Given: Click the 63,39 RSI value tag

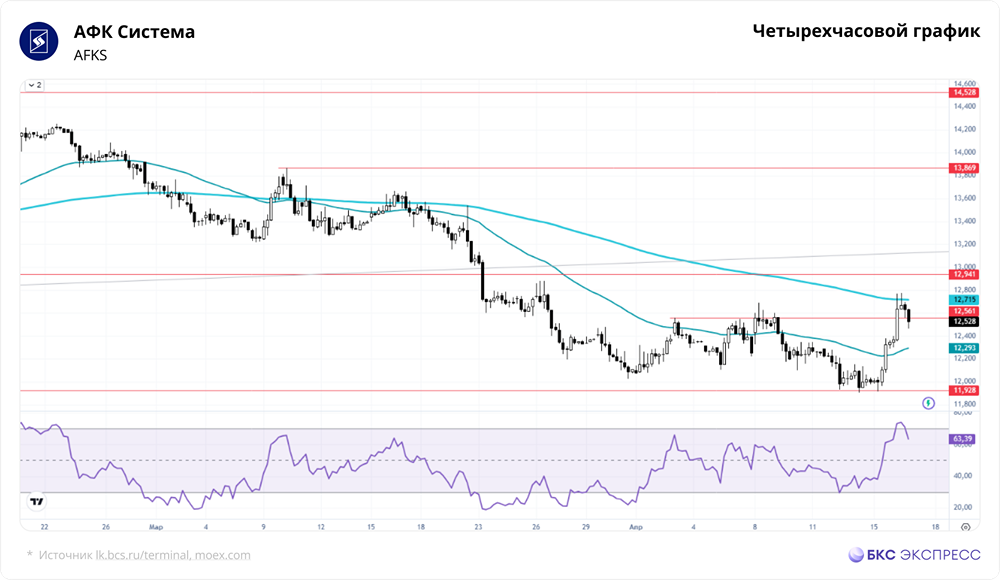Looking at the screenshot, I should click(962, 439).
